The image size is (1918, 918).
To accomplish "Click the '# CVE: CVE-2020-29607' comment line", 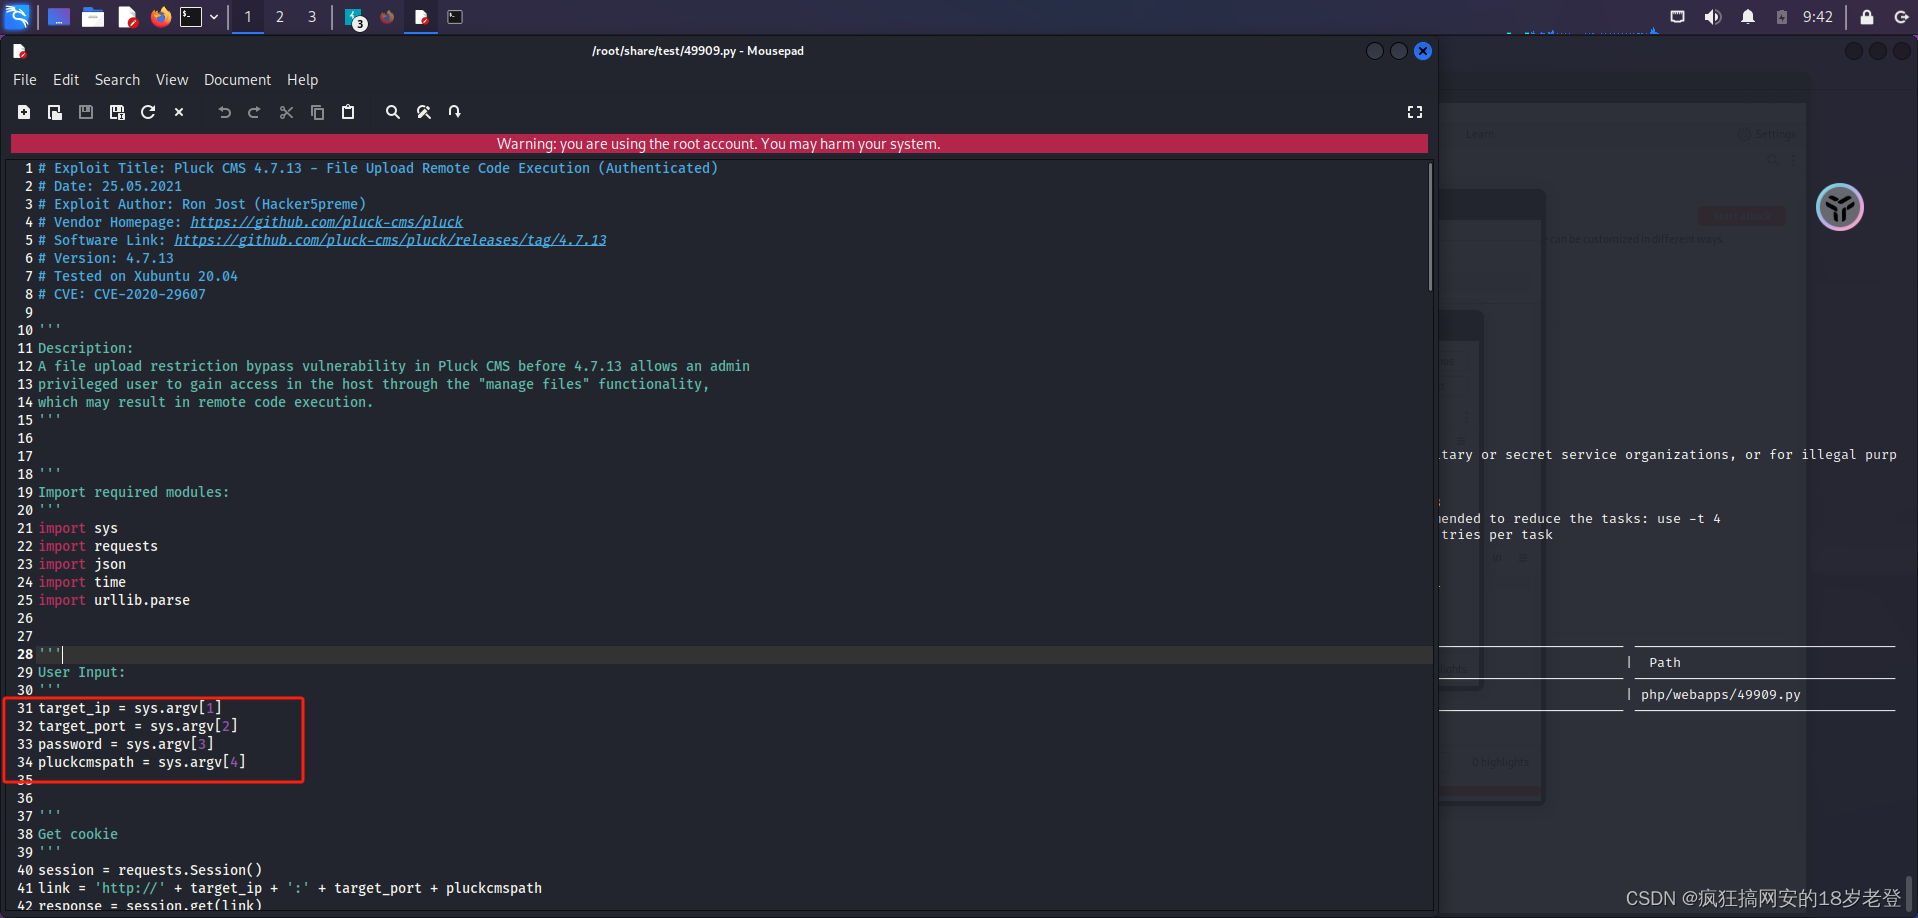I will 122,294.
